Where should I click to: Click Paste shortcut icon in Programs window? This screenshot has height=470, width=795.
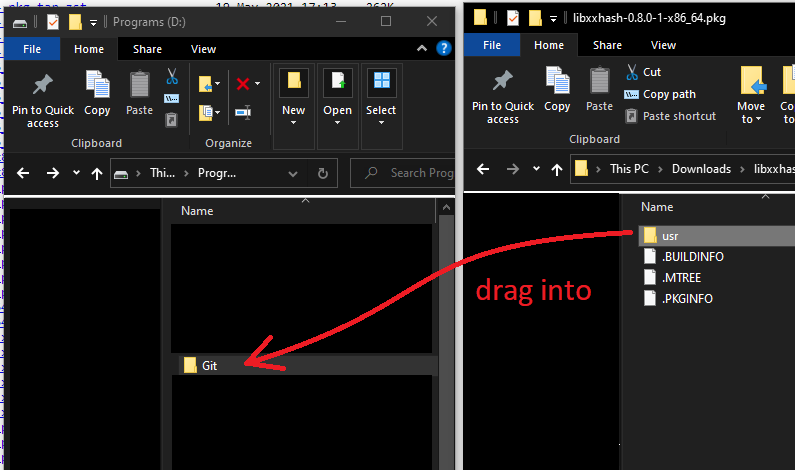pyautogui.click(x=171, y=120)
